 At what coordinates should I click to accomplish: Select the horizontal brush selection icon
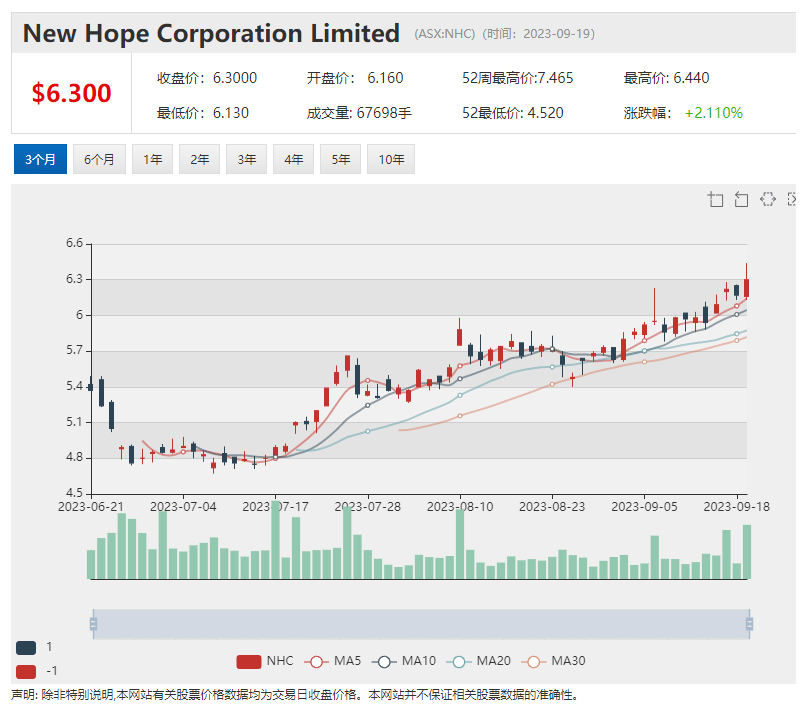click(x=767, y=199)
